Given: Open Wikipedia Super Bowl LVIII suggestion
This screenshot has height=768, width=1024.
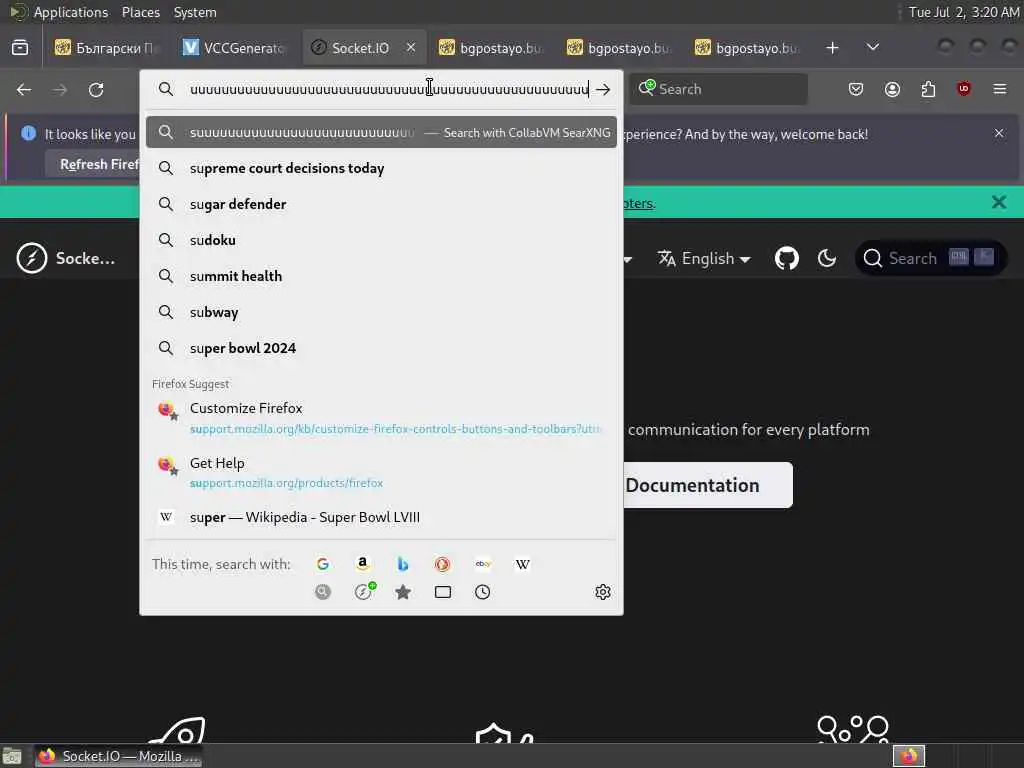Looking at the screenshot, I should tap(381, 517).
